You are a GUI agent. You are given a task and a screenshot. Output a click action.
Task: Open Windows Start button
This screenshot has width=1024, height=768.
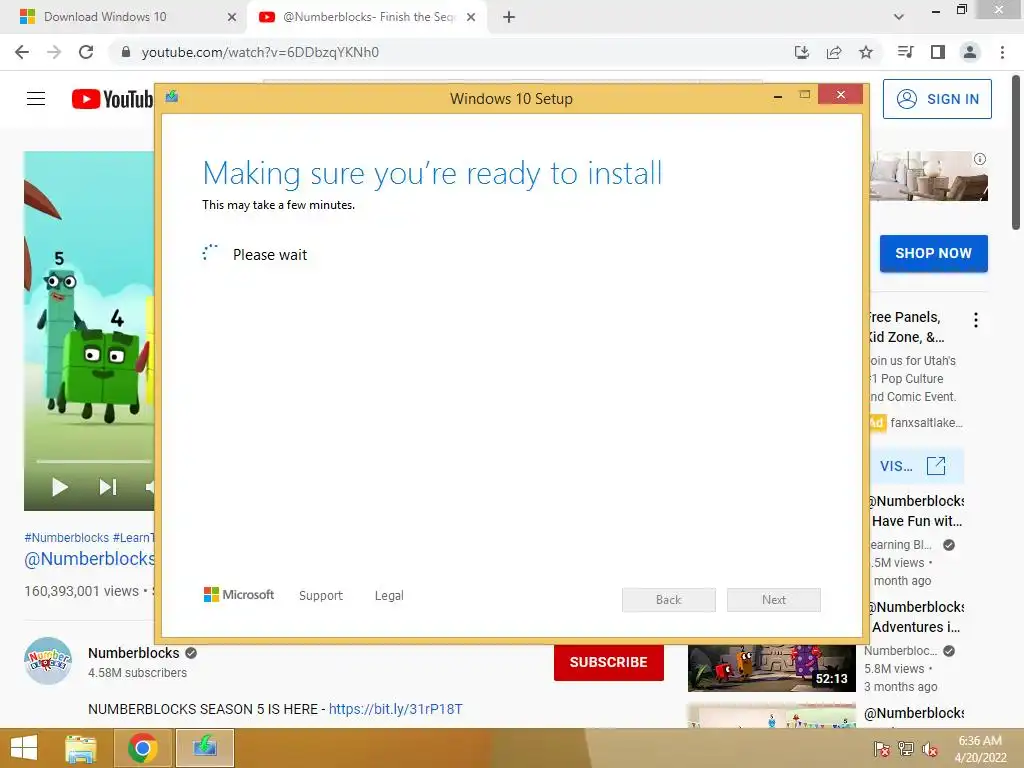click(24, 748)
